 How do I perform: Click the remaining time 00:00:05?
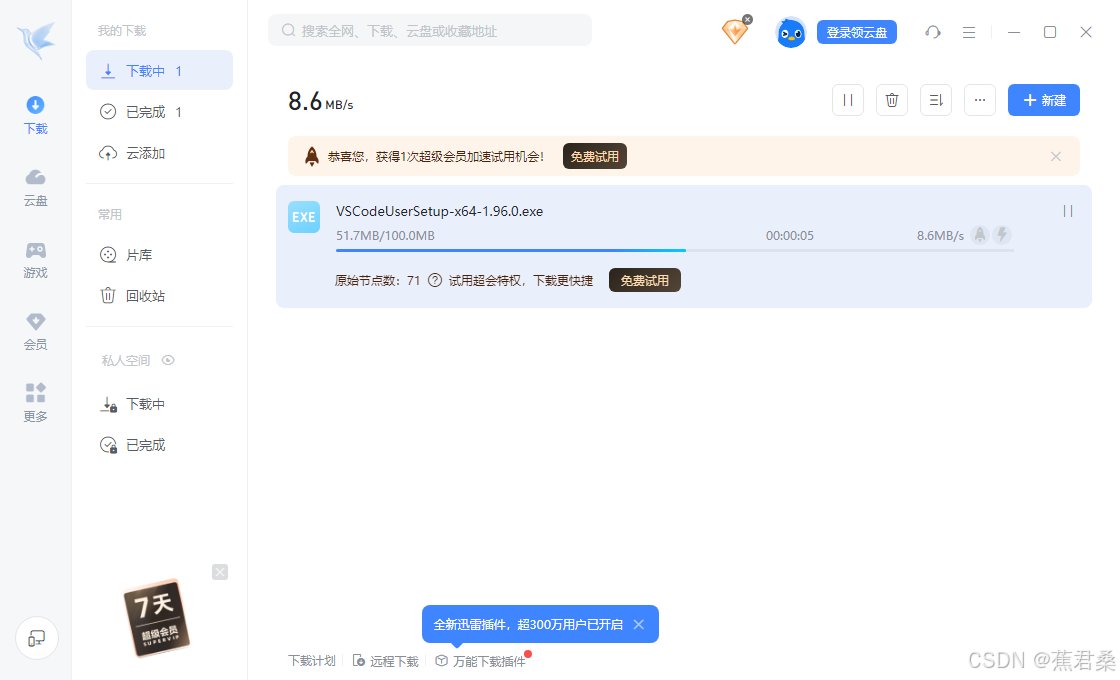[789, 236]
